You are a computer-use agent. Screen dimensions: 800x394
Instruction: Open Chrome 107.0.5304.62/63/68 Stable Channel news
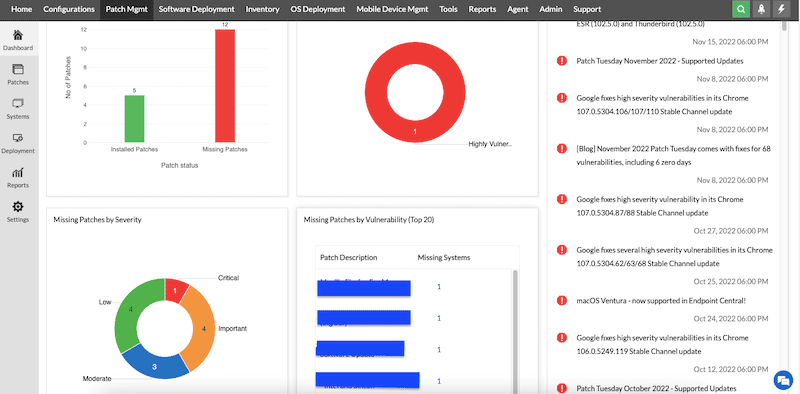pyautogui.click(x=674, y=257)
